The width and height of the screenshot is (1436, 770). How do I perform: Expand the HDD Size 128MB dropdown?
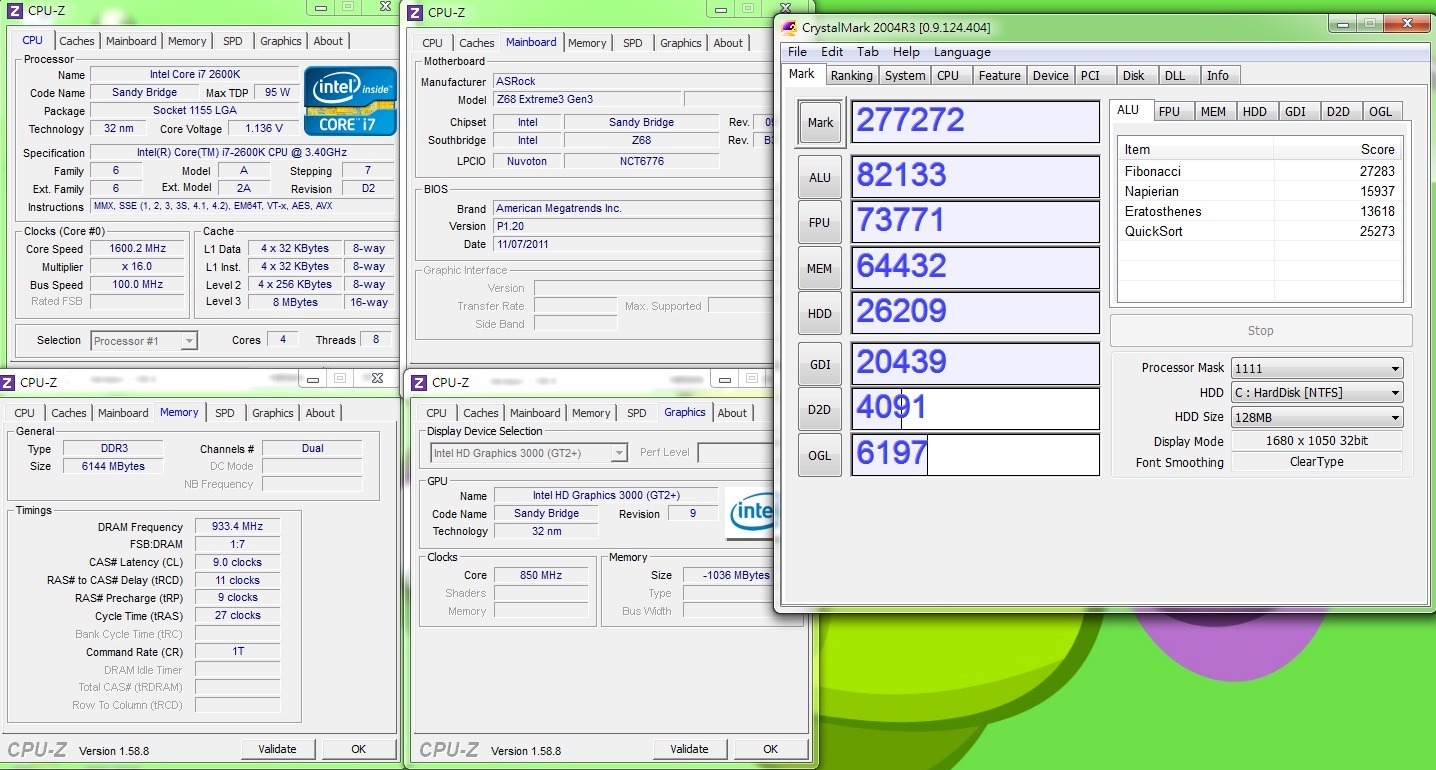(1317, 417)
